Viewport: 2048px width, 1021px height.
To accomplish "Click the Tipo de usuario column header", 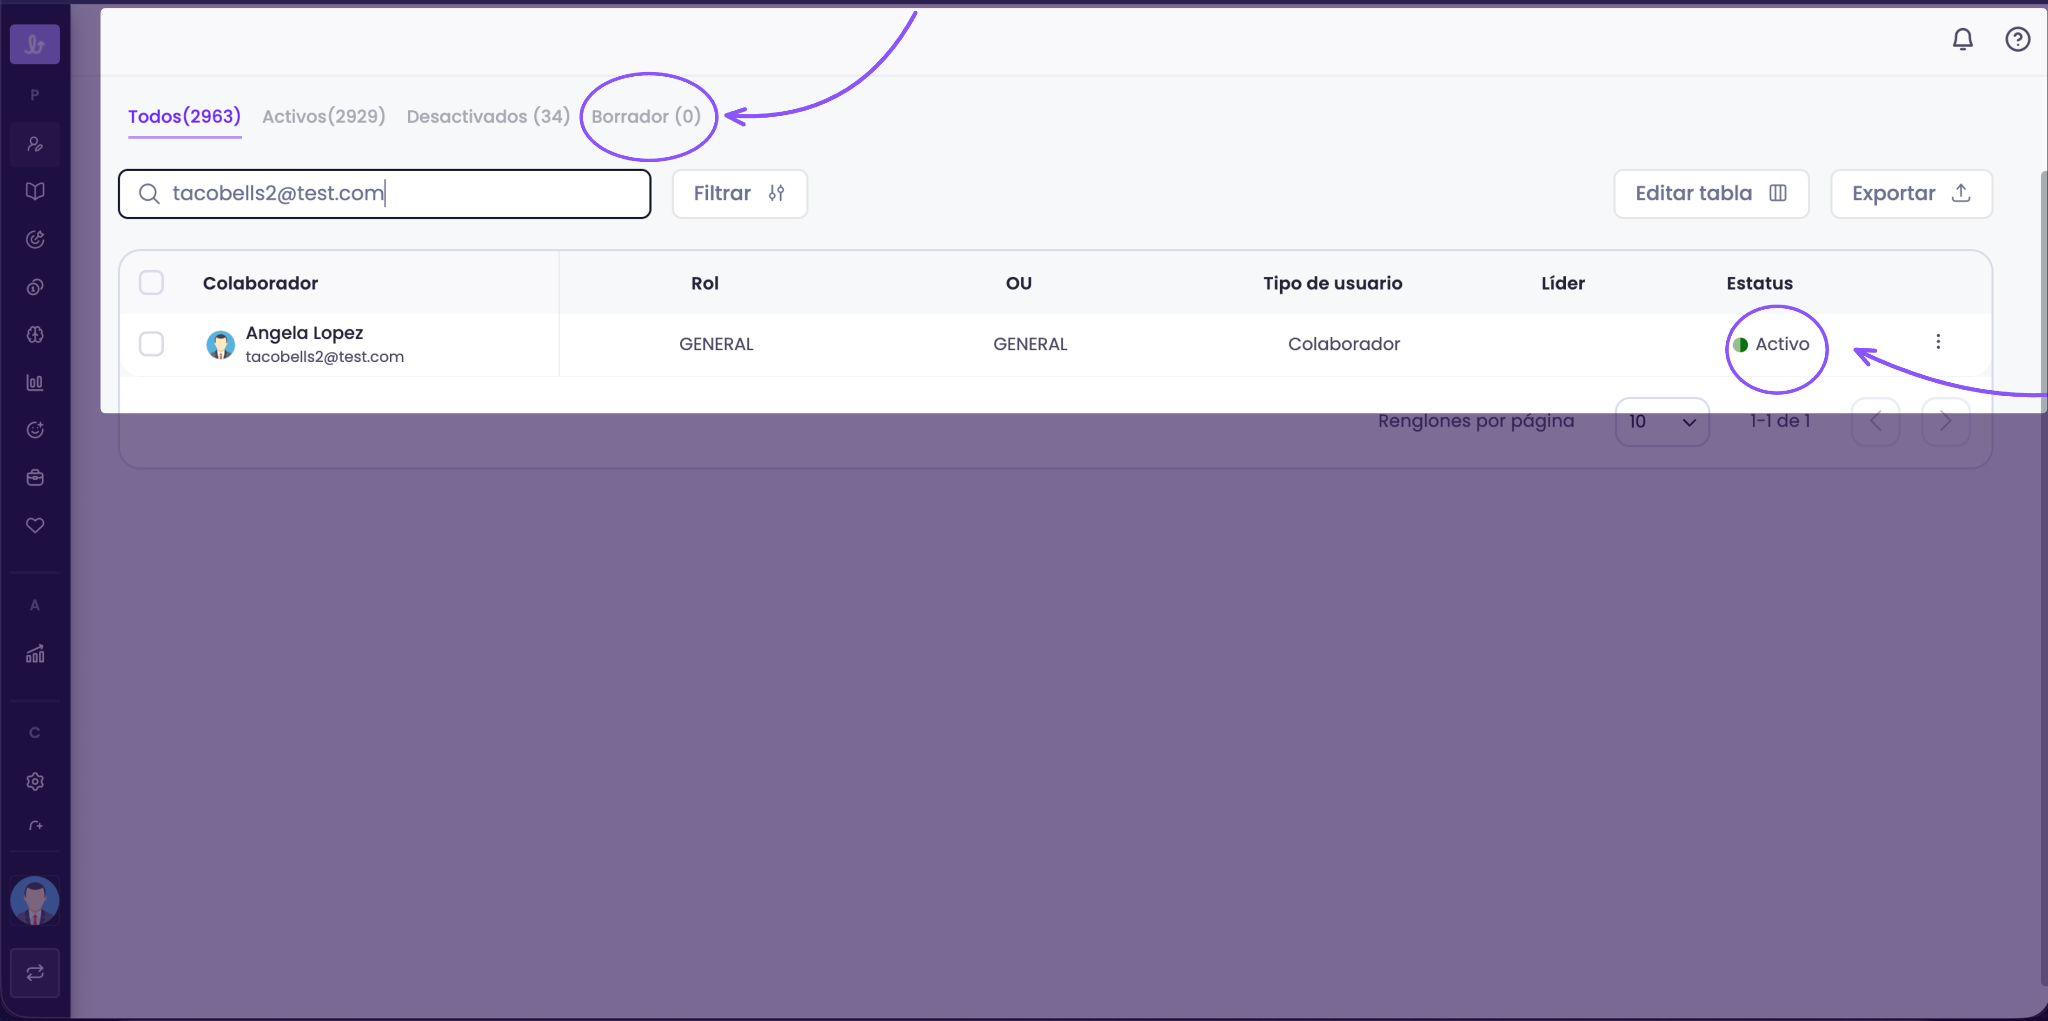I will 1332,283.
